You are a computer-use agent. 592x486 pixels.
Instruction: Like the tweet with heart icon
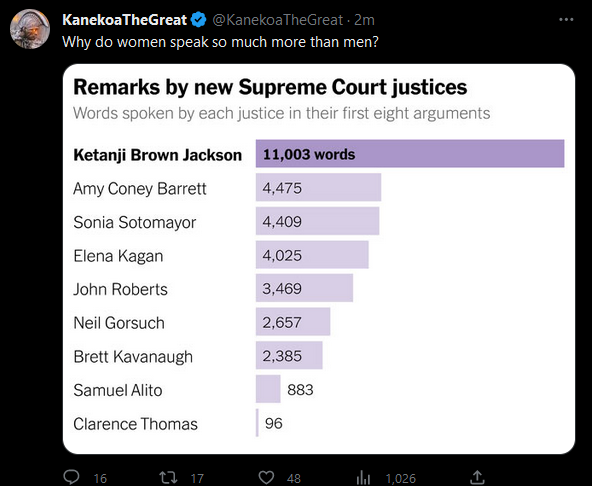[266, 477]
